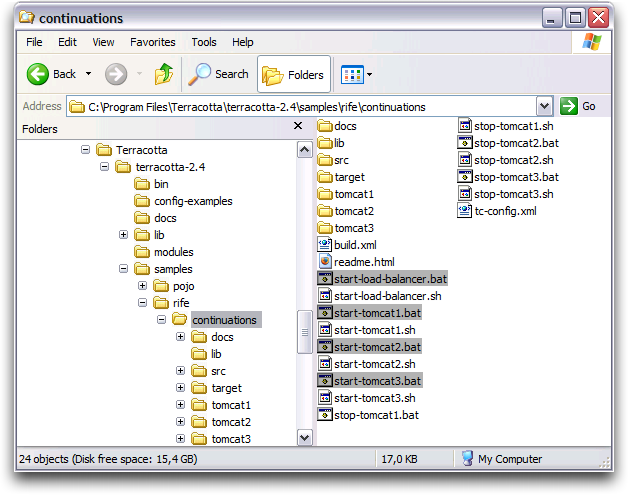Click the Views icon in toolbar

click(352, 74)
